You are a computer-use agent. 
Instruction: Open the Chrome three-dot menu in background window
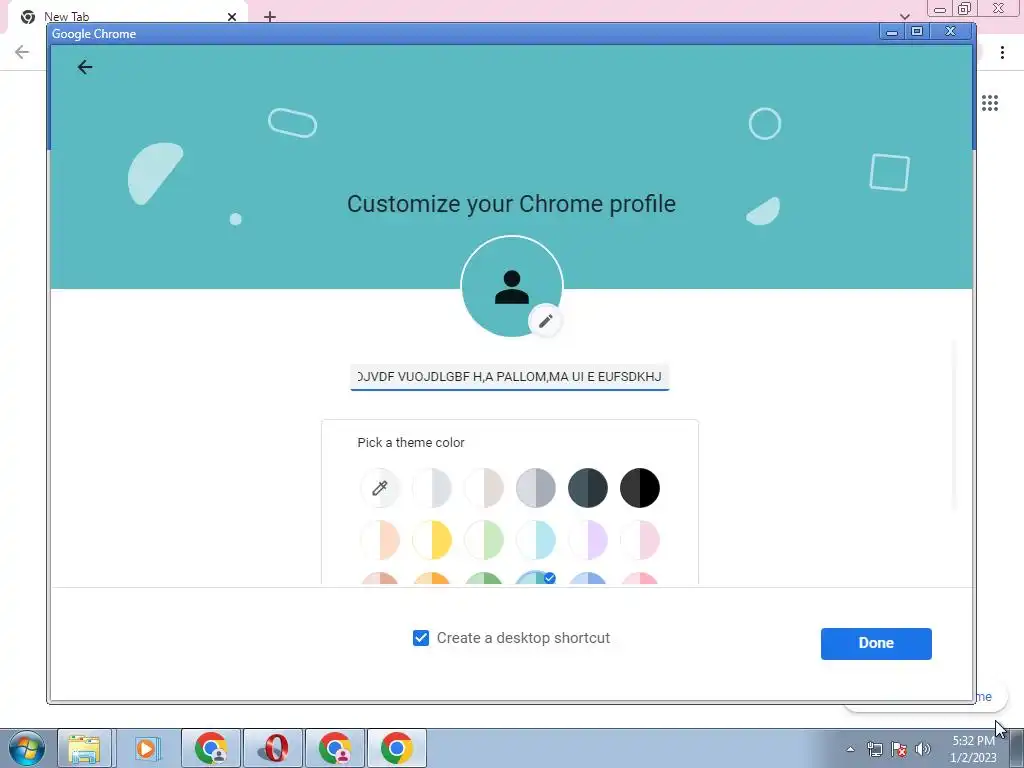coord(1002,52)
